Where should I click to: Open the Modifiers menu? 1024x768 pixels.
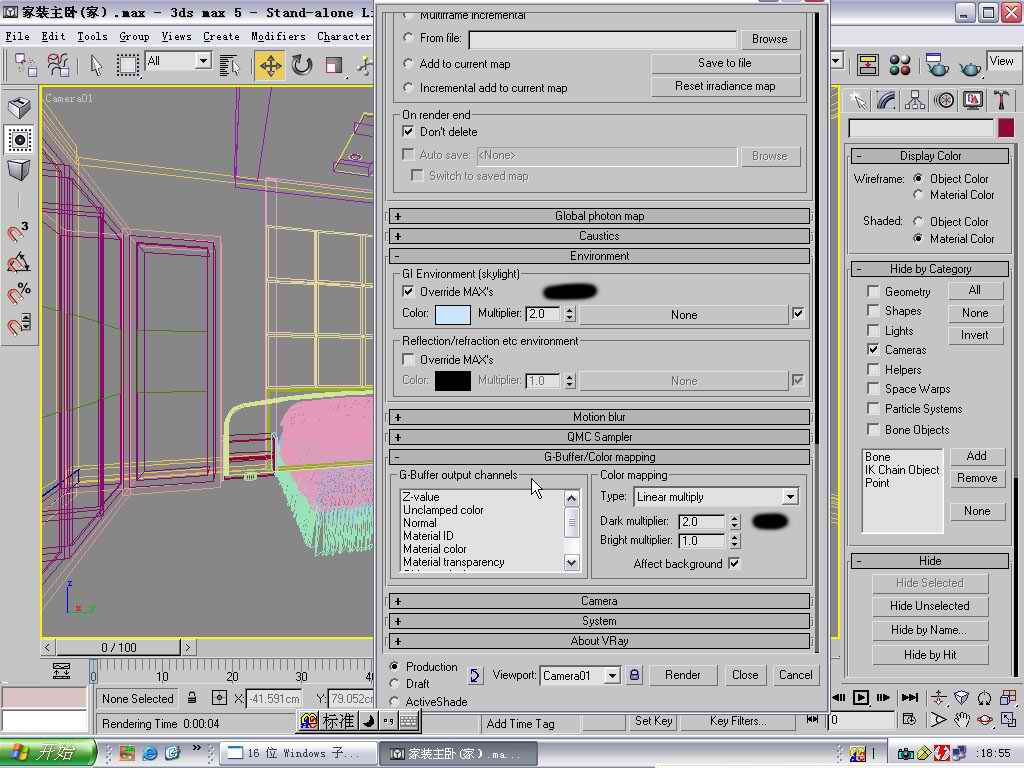(278, 36)
